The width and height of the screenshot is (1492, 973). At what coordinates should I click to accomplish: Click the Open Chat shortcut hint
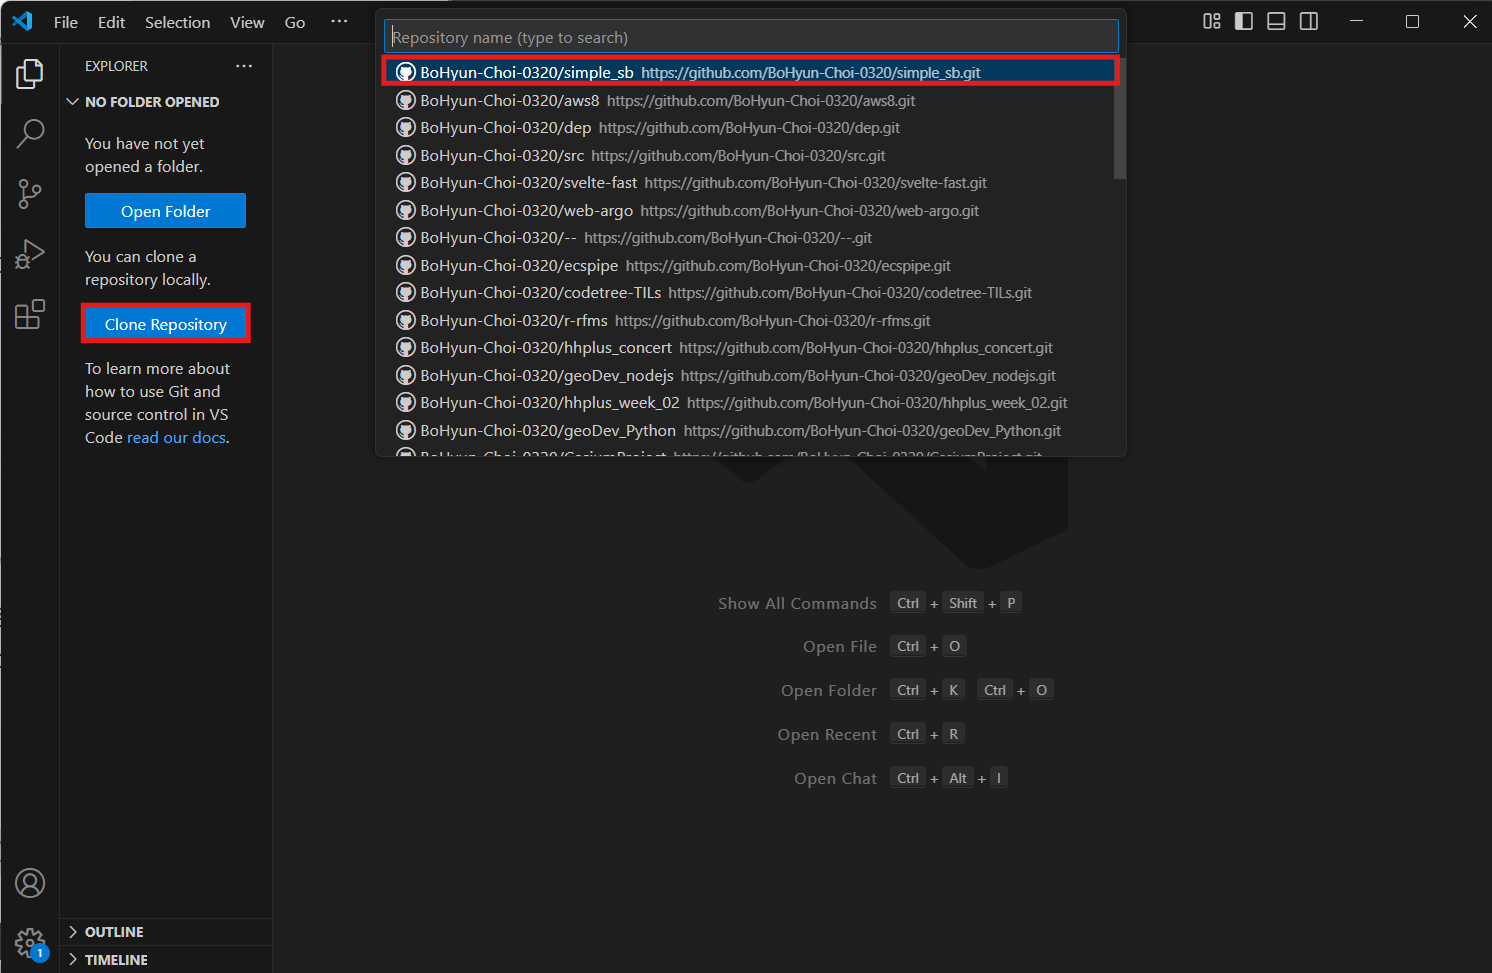(x=835, y=779)
